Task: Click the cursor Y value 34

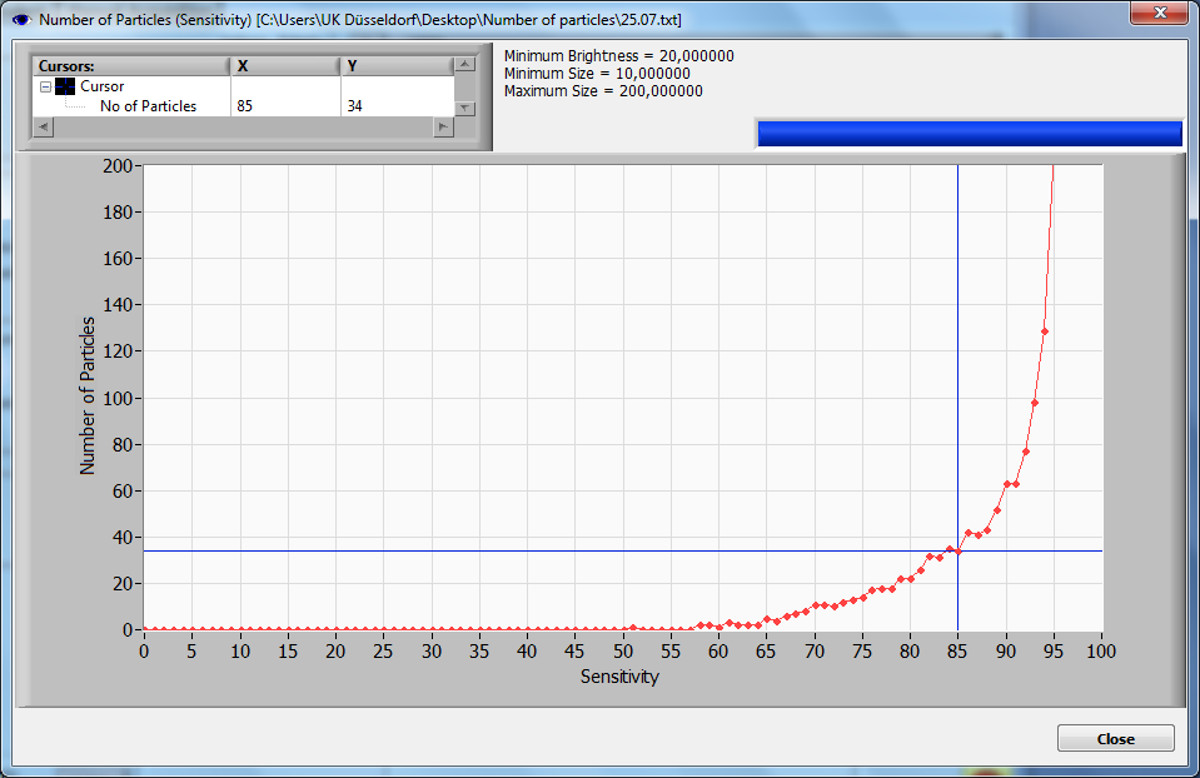Action: [x=355, y=106]
